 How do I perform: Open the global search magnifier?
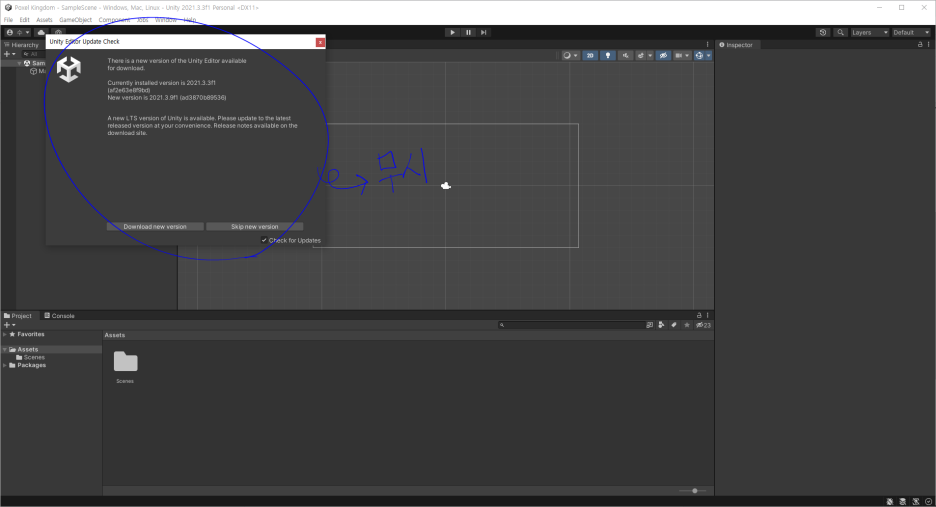840,32
